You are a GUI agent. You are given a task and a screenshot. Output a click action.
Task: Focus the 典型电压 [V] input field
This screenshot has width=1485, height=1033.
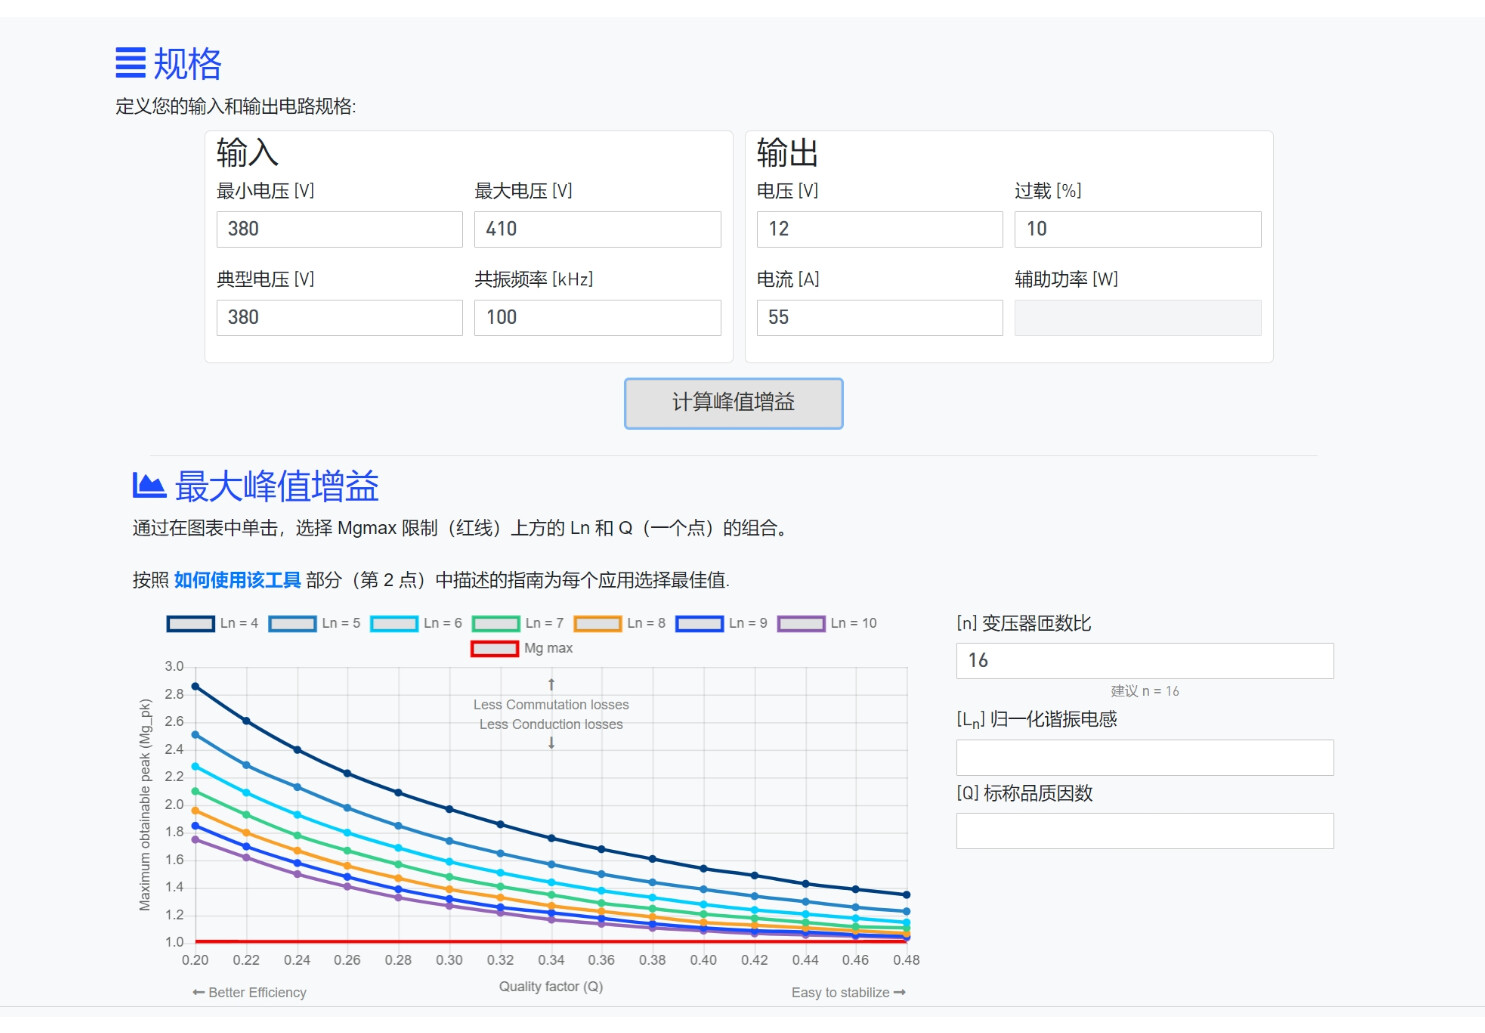tap(340, 318)
